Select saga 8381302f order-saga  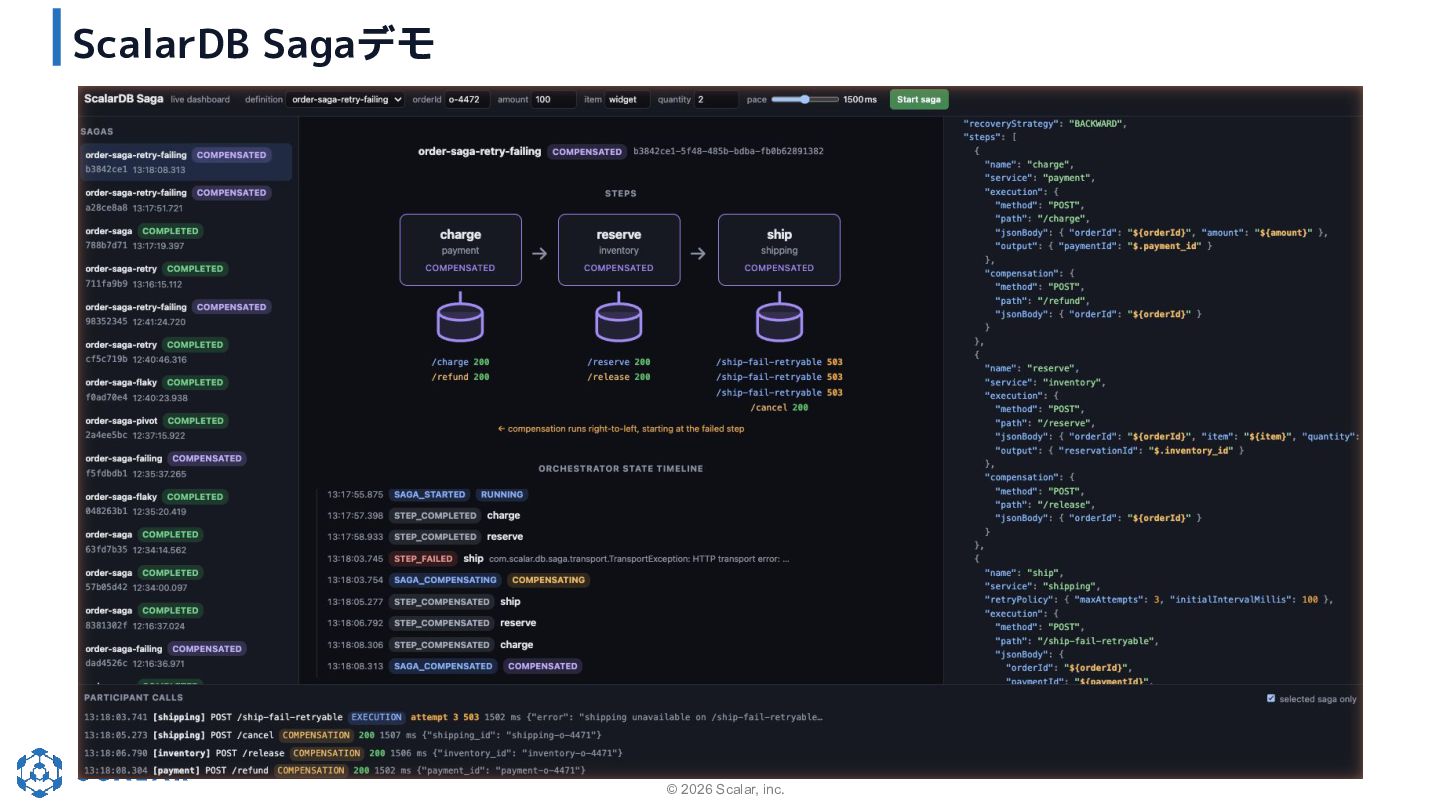point(186,618)
